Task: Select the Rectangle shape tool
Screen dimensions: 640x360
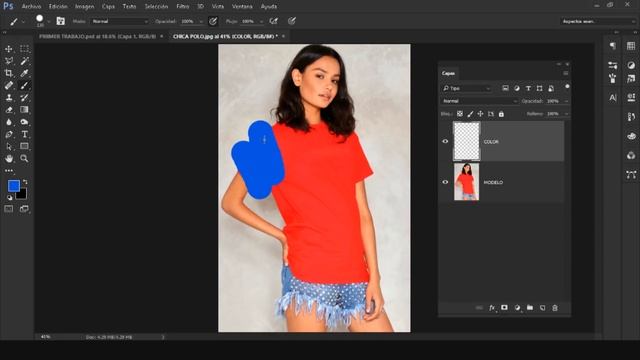Action: [x=24, y=146]
